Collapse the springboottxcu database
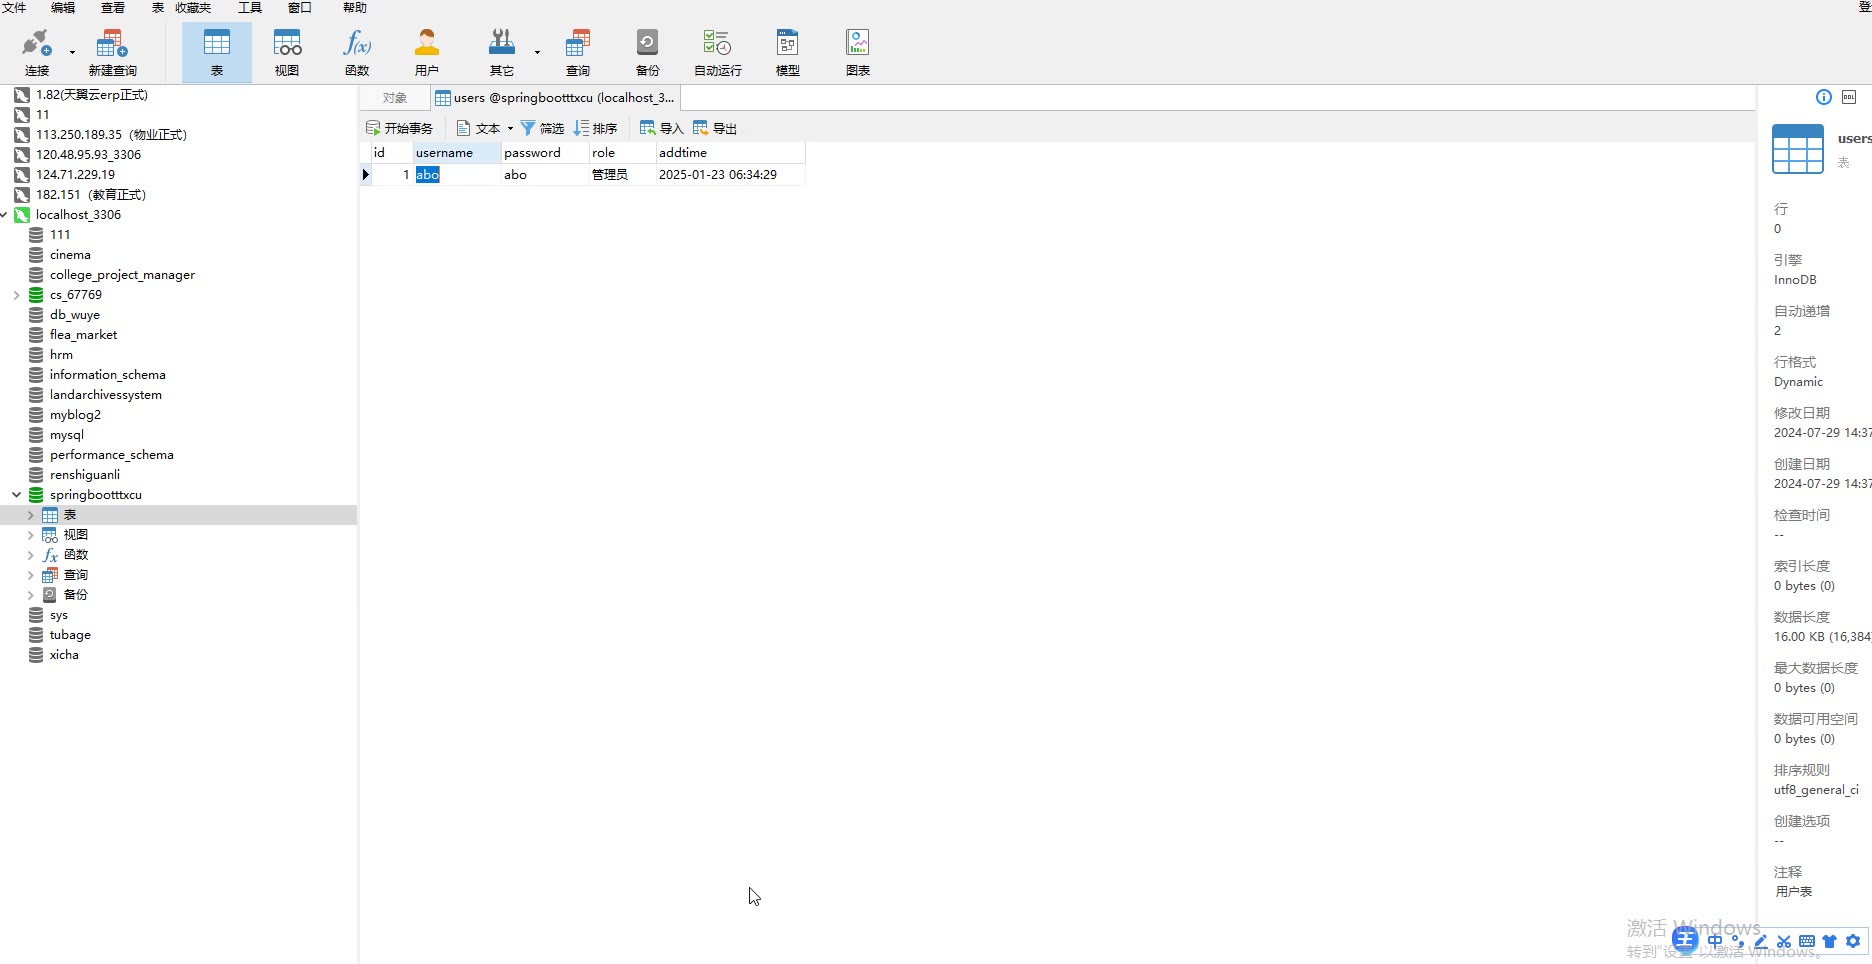The image size is (1872, 964). 17,495
